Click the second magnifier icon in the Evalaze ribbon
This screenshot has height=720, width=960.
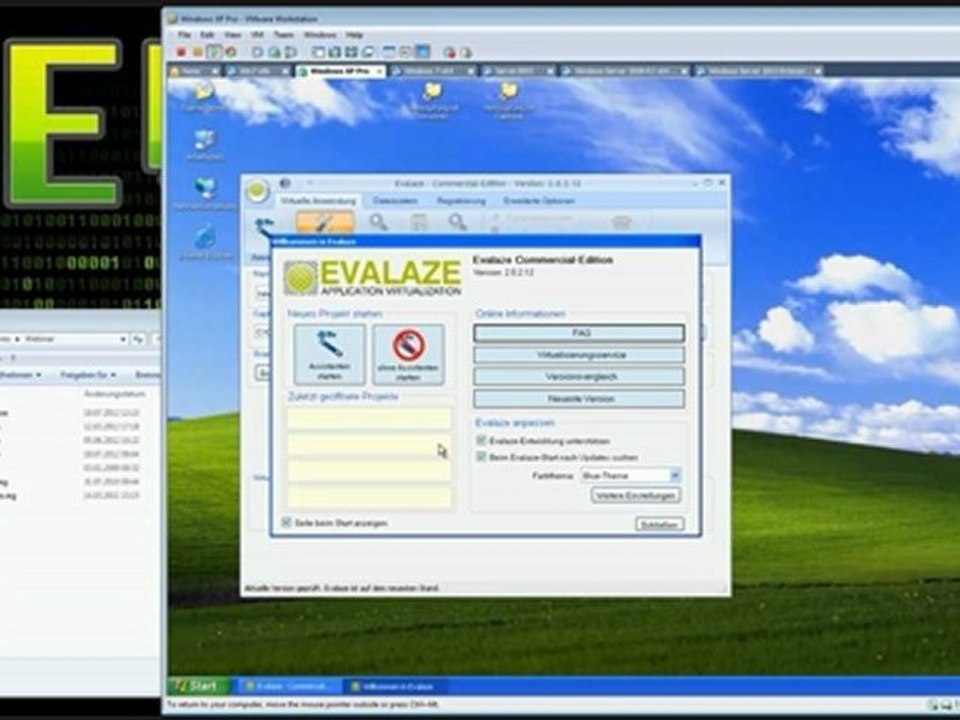click(457, 222)
